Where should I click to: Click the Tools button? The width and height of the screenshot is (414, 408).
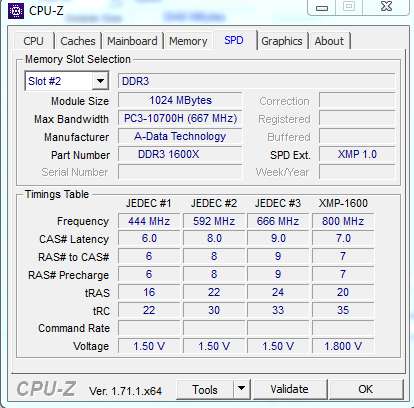pos(205,389)
